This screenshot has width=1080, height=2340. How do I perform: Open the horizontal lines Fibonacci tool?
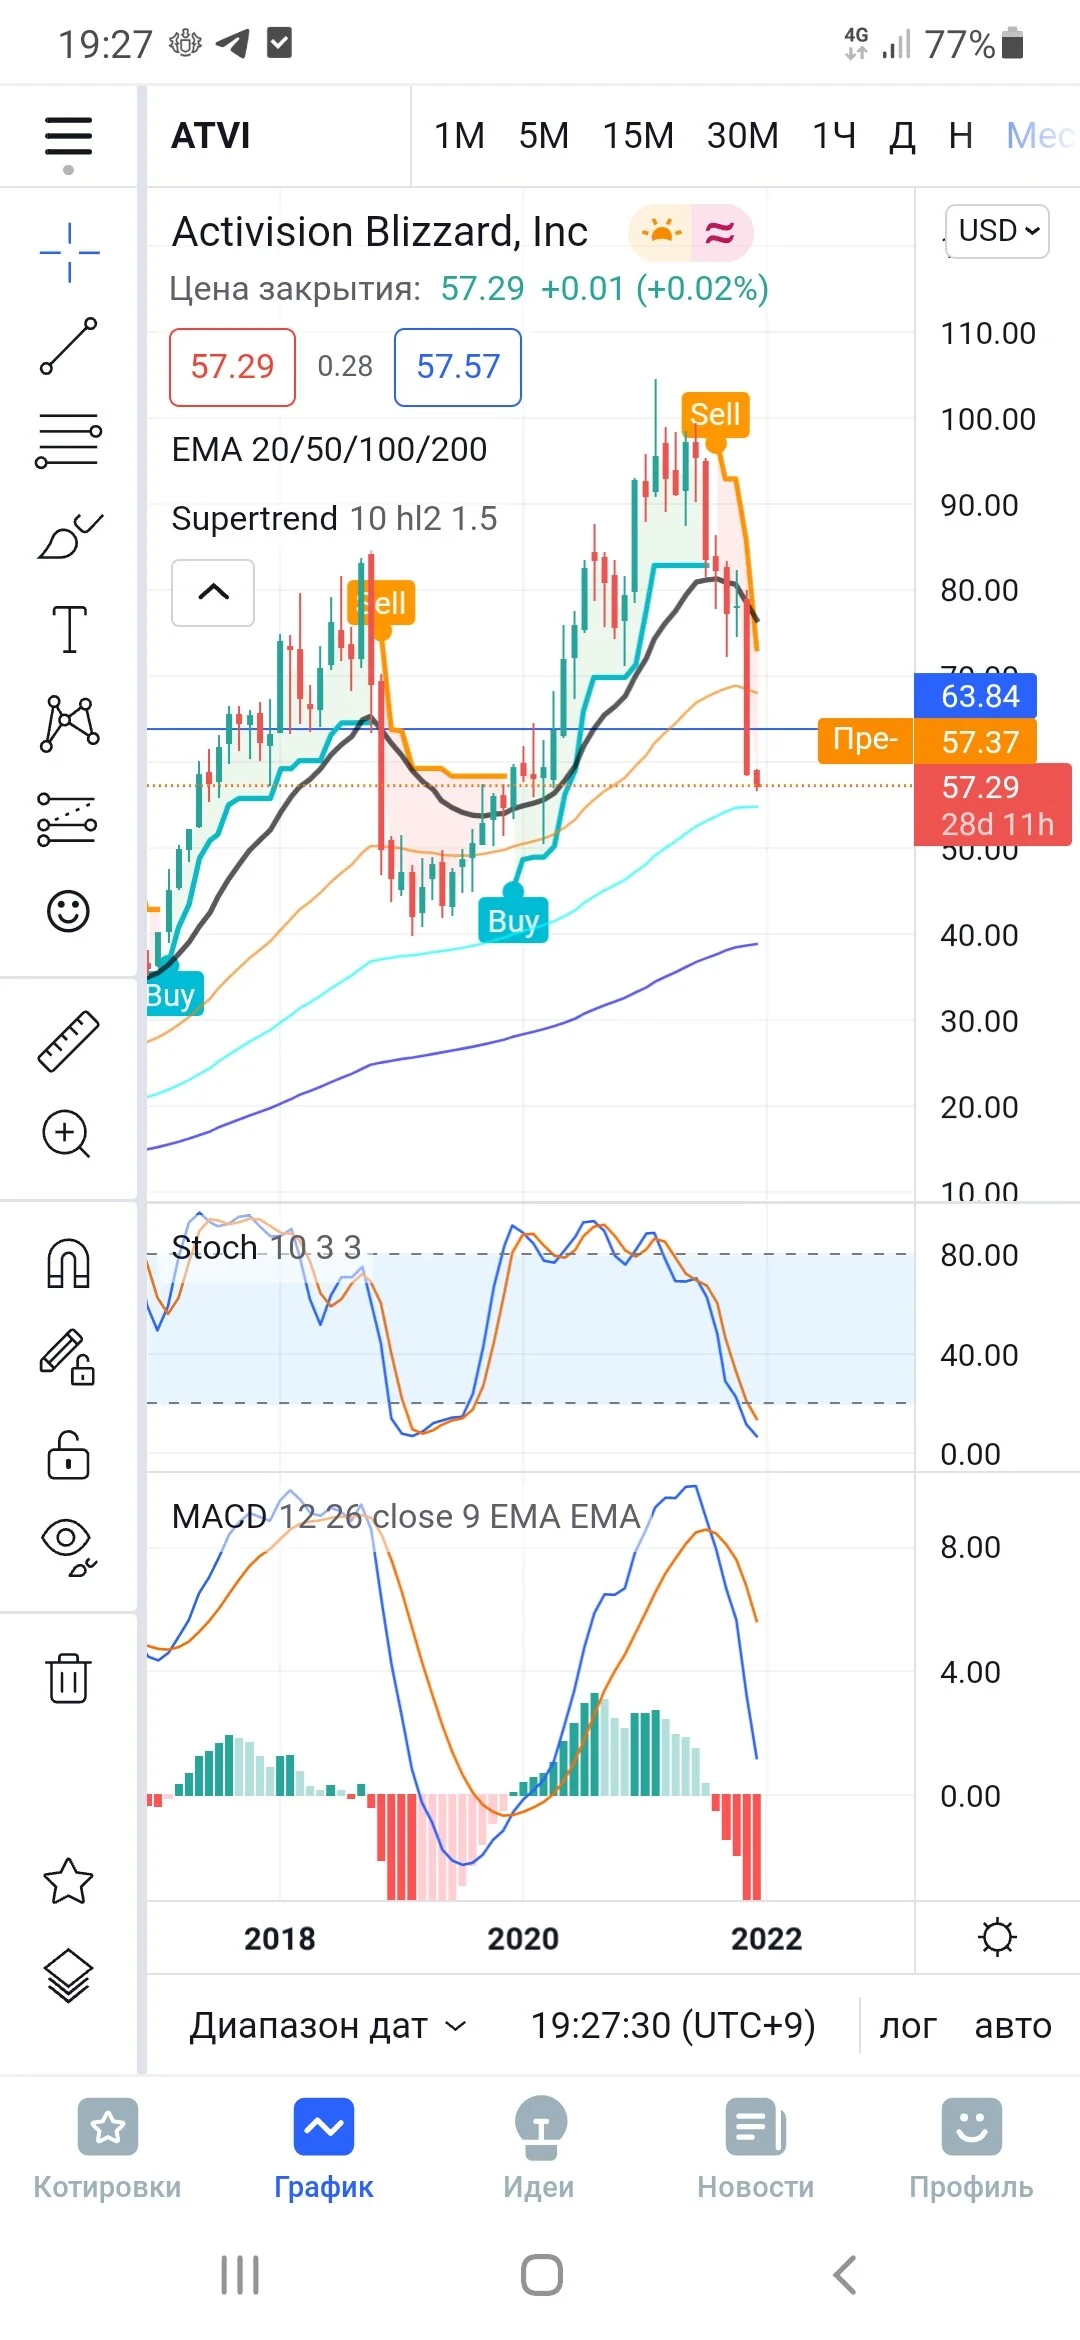[x=68, y=440]
